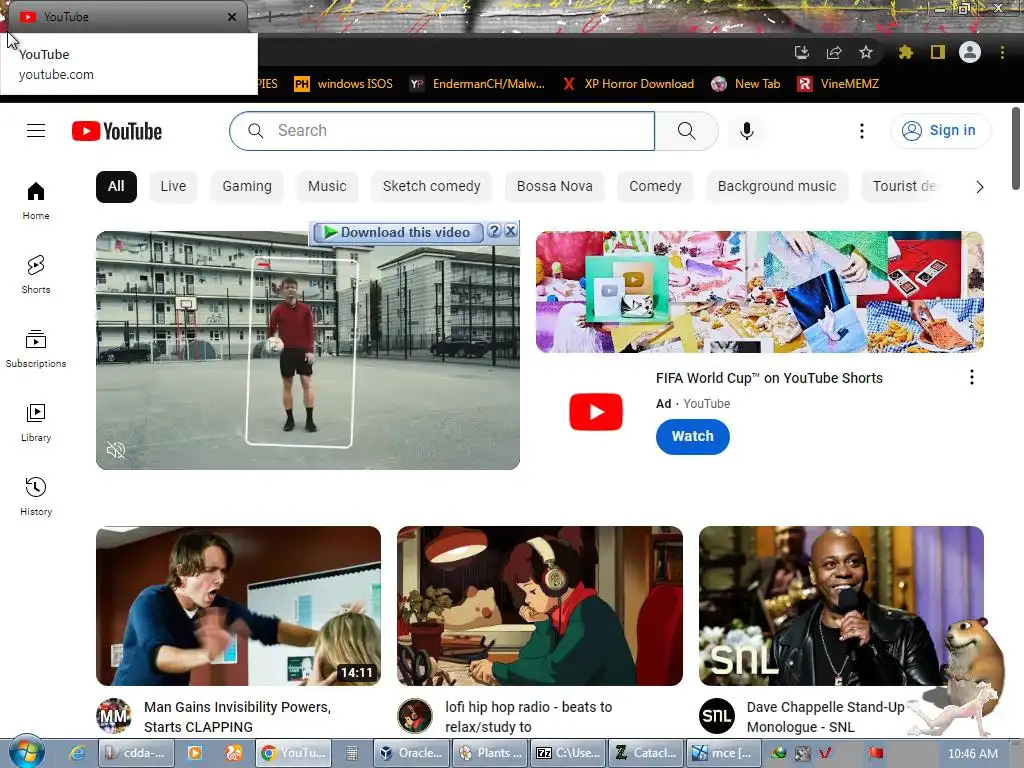Open Library from the sidebar
The height and width of the screenshot is (768, 1024).
(x=36, y=423)
